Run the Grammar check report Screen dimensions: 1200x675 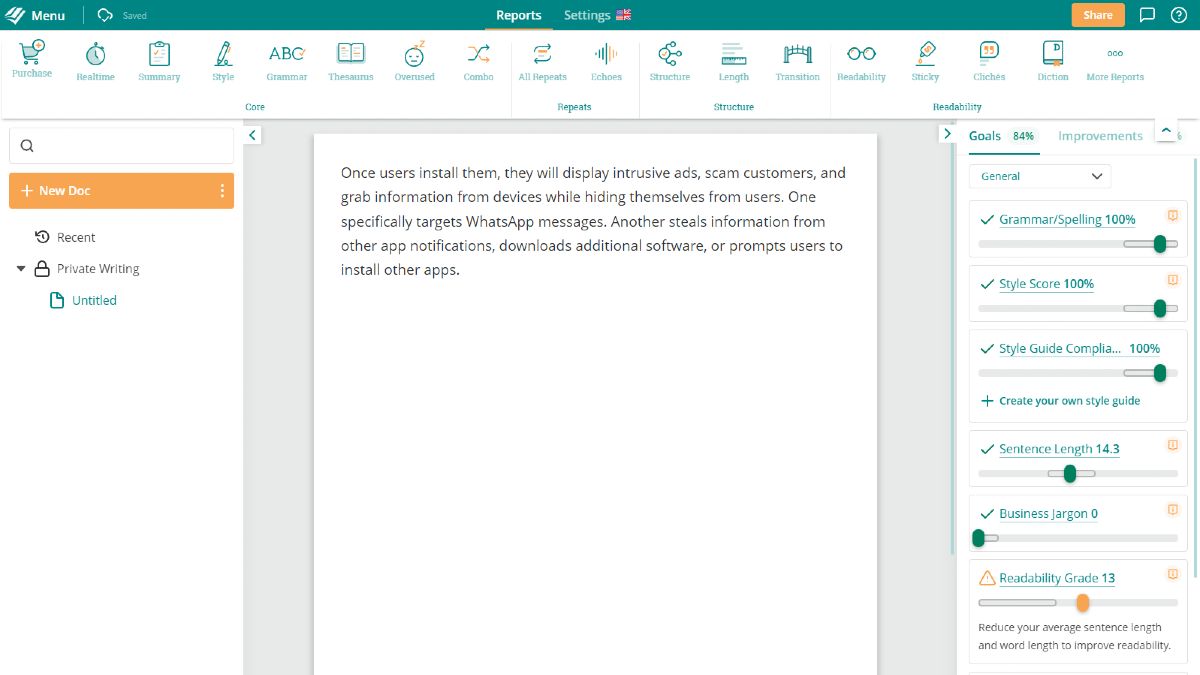click(x=287, y=60)
